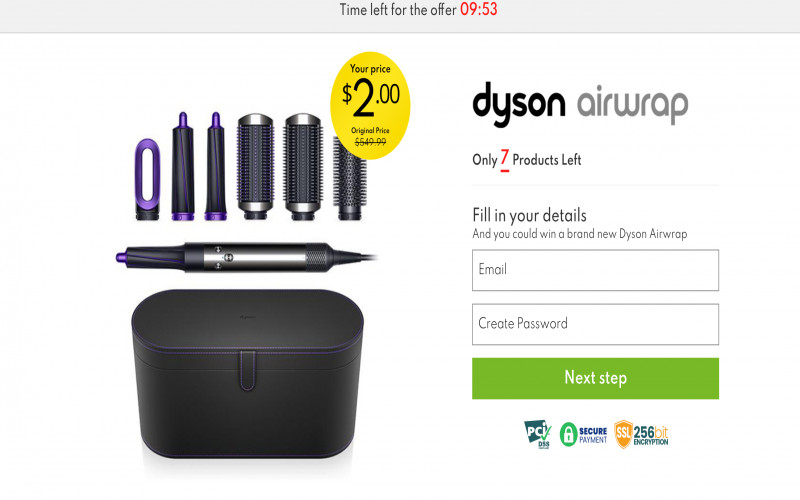Select the first silver-capped smoothing brush attachment

(x=255, y=167)
